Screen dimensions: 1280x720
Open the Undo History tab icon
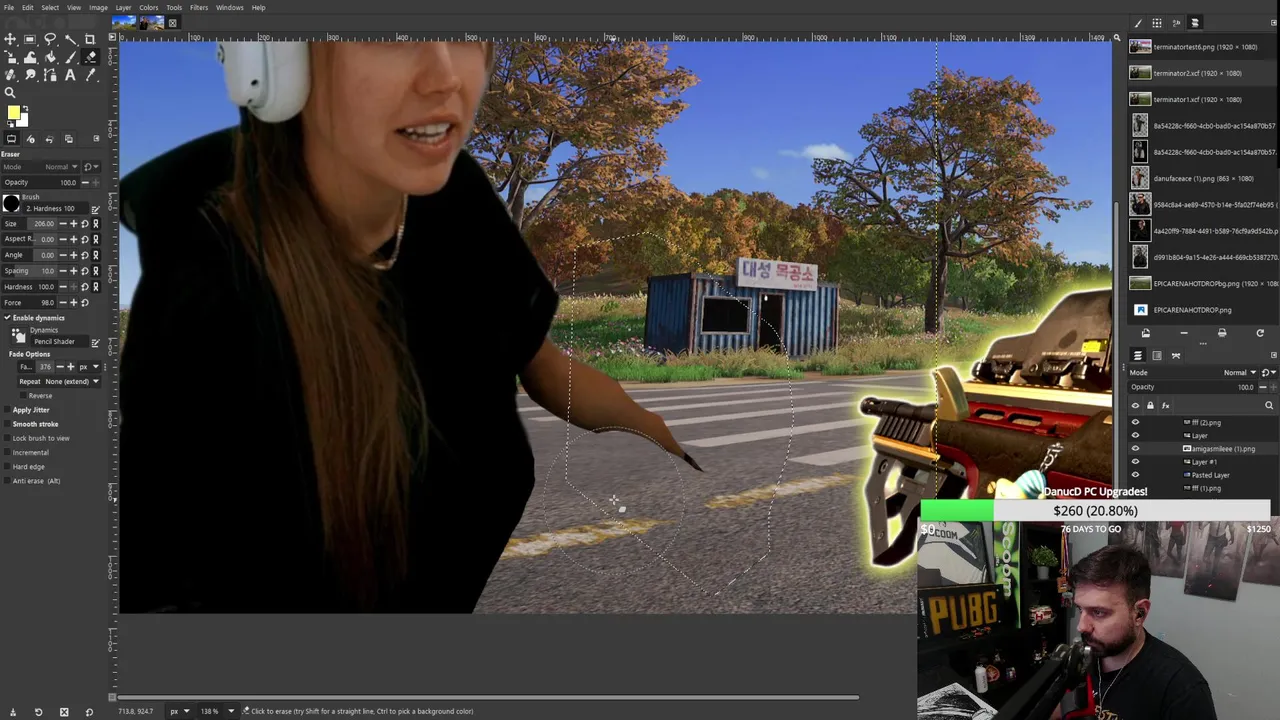tap(49, 139)
